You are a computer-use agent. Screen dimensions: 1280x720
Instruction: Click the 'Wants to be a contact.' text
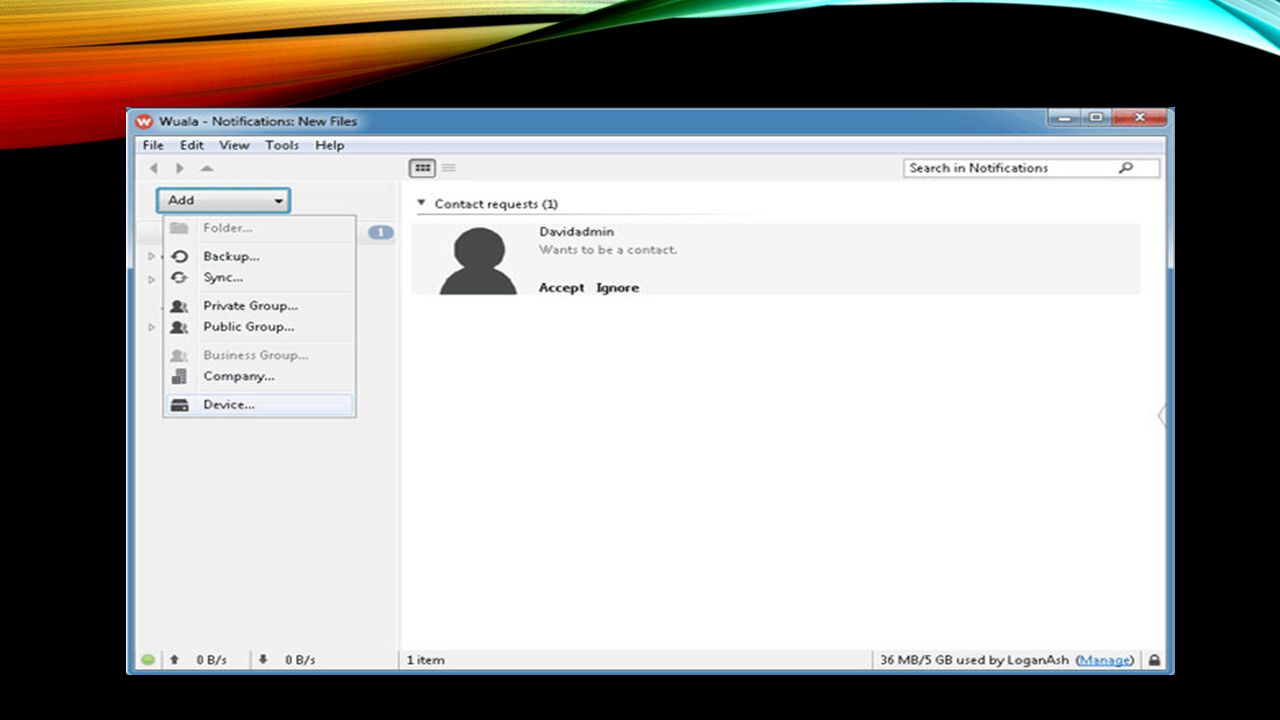click(x=608, y=250)
